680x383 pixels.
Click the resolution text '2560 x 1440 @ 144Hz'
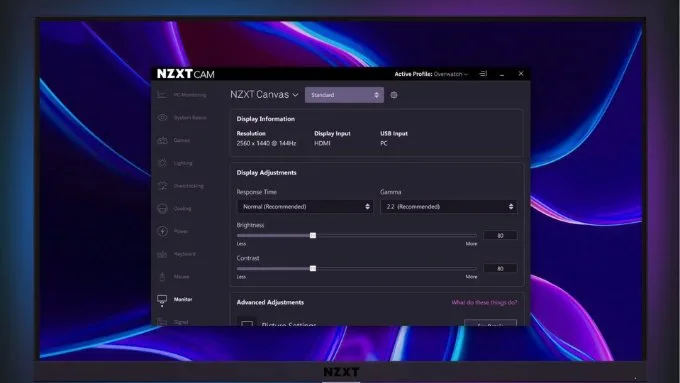(266, 143)
